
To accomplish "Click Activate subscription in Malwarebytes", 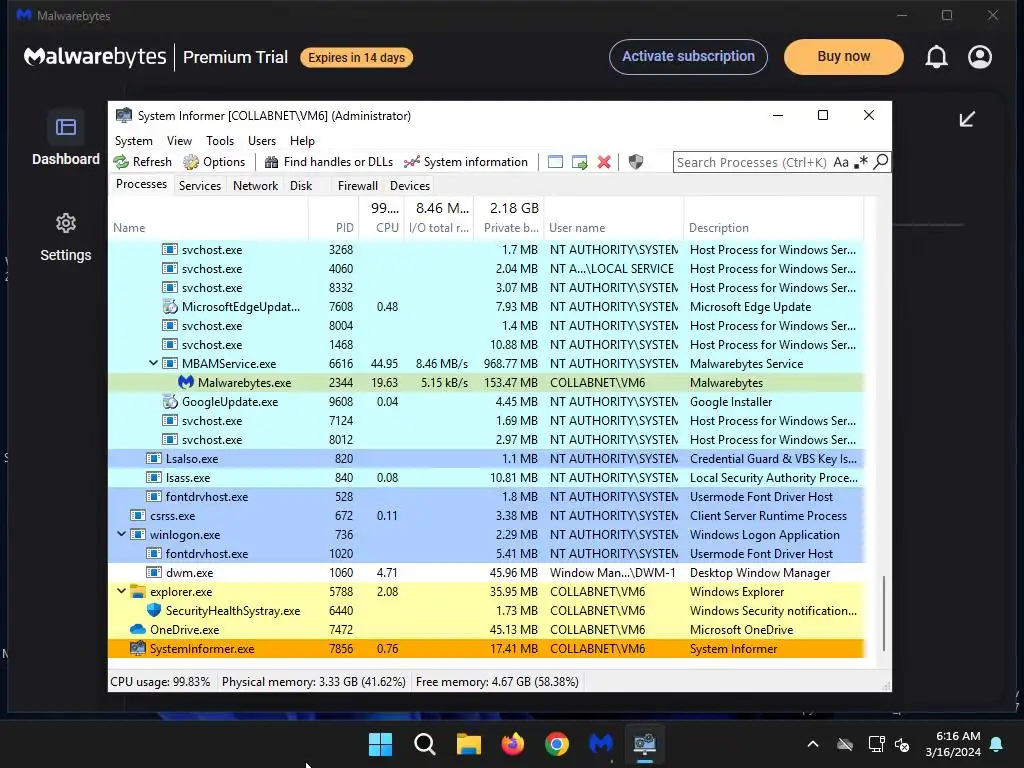I will click(x=688, y=57).
